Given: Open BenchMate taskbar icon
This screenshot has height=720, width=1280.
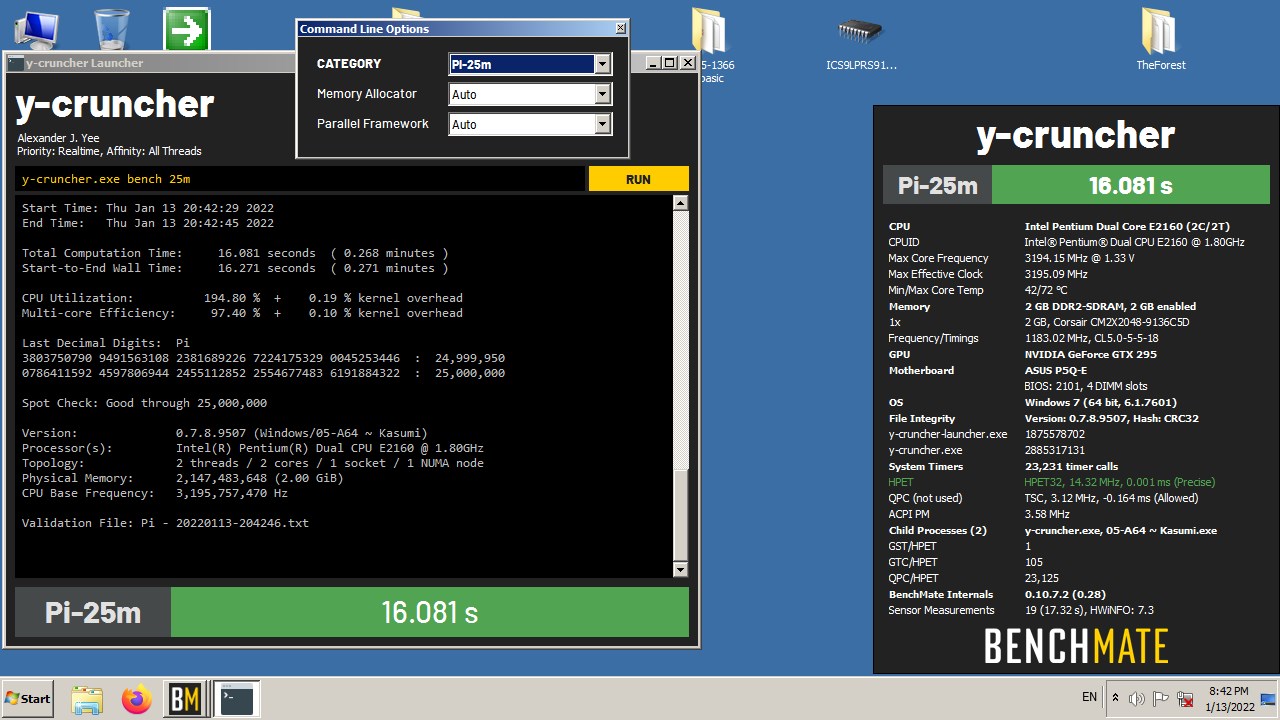Looking at the screenshot, I should tap(185, 699).
